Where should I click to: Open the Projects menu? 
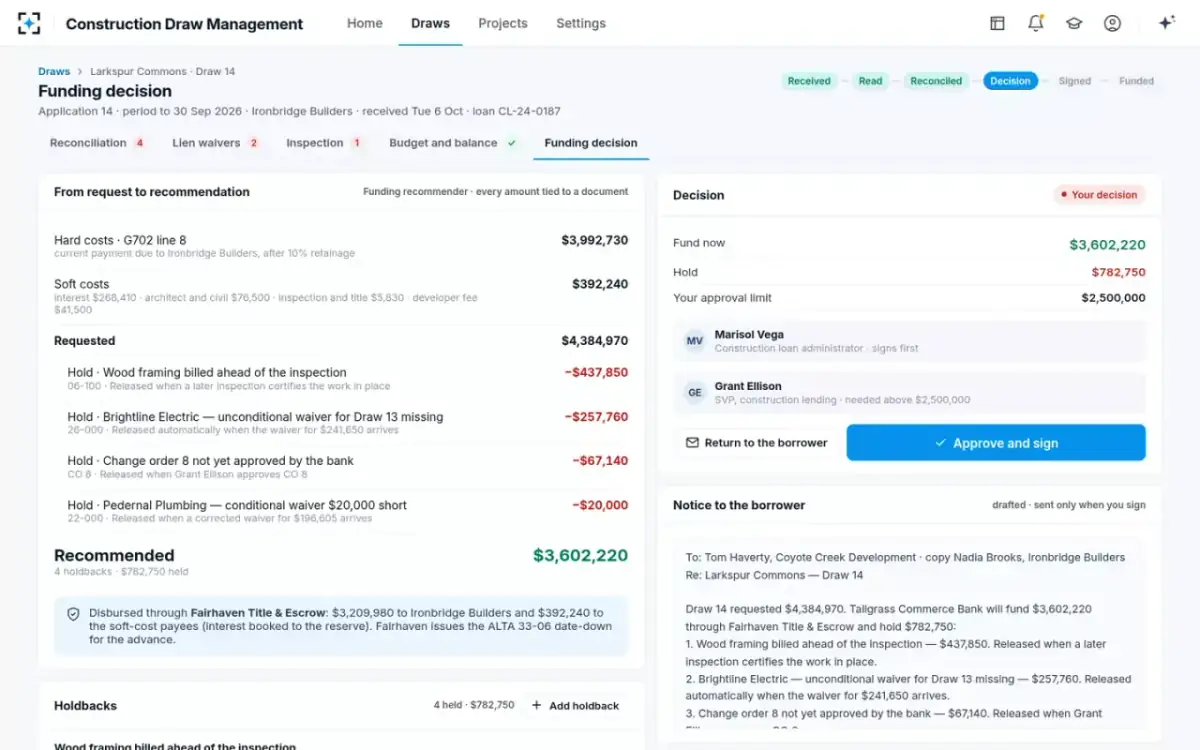(x=503, y=23)
